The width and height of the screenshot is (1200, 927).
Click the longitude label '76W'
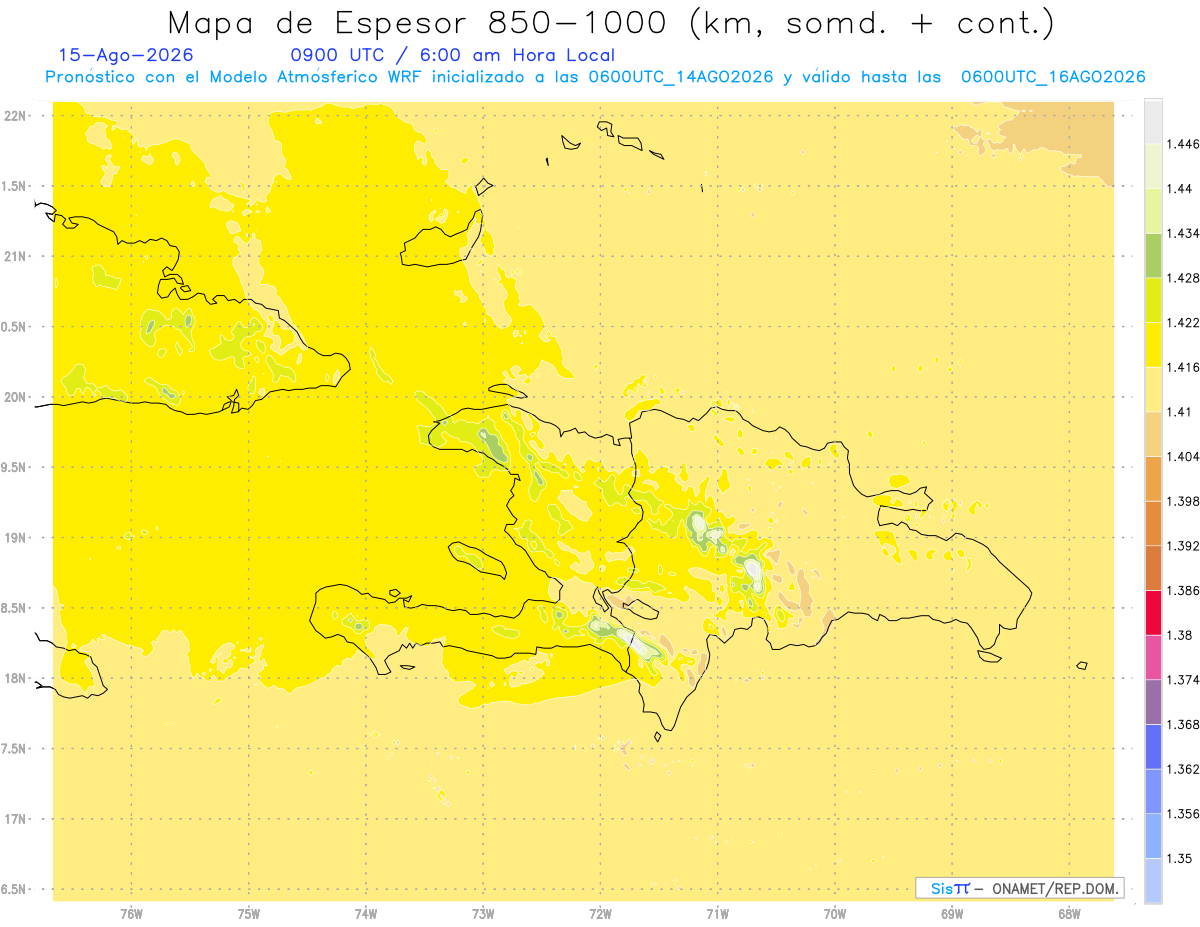131,913
